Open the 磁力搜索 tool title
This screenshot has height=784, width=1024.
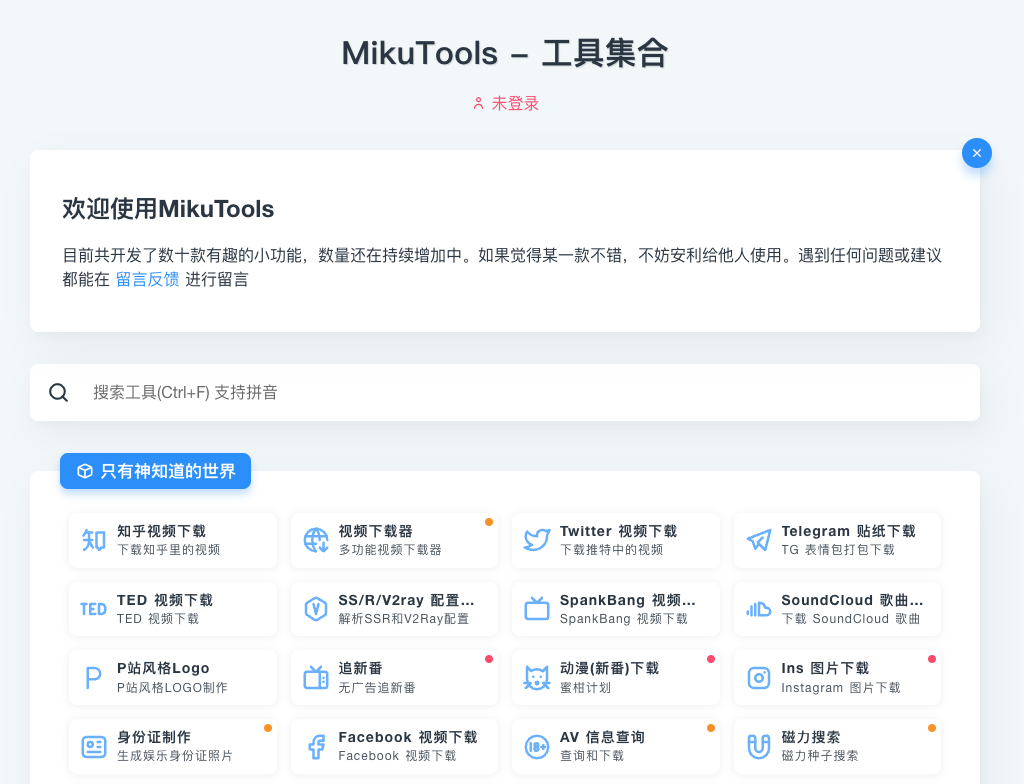click(810, 738)
